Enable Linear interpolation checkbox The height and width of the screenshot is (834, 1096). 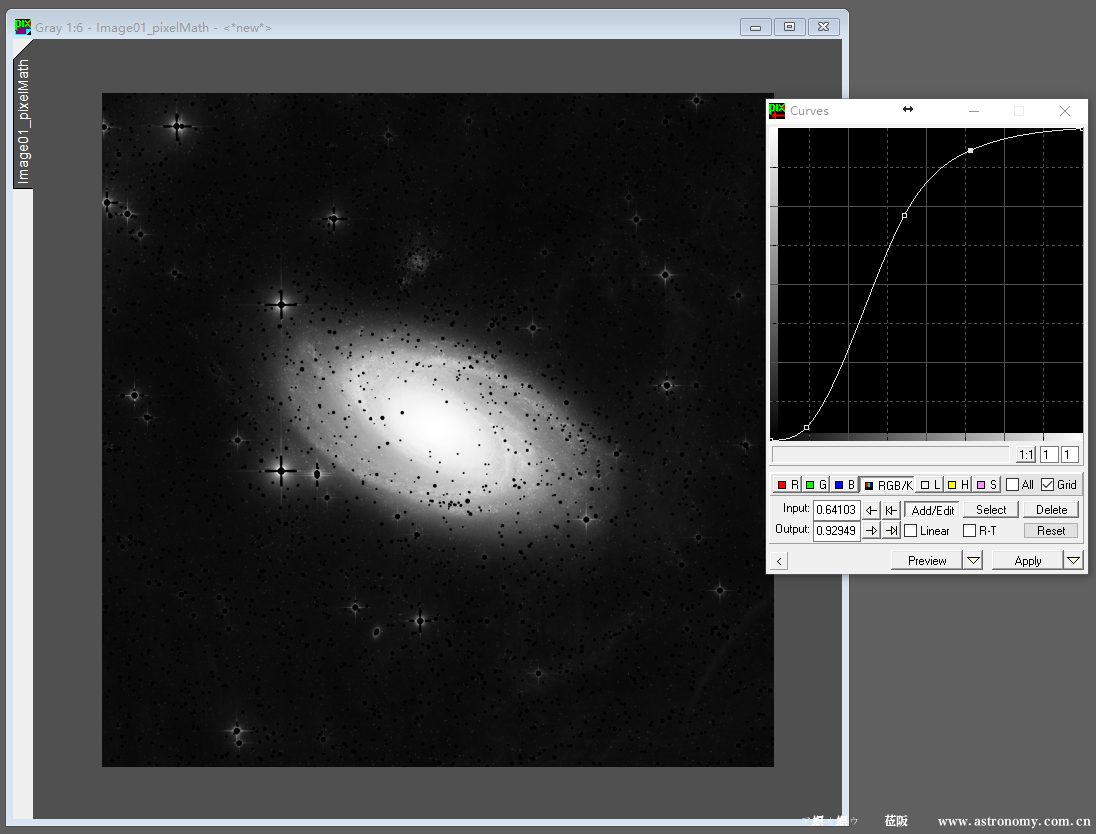(911, 531)
